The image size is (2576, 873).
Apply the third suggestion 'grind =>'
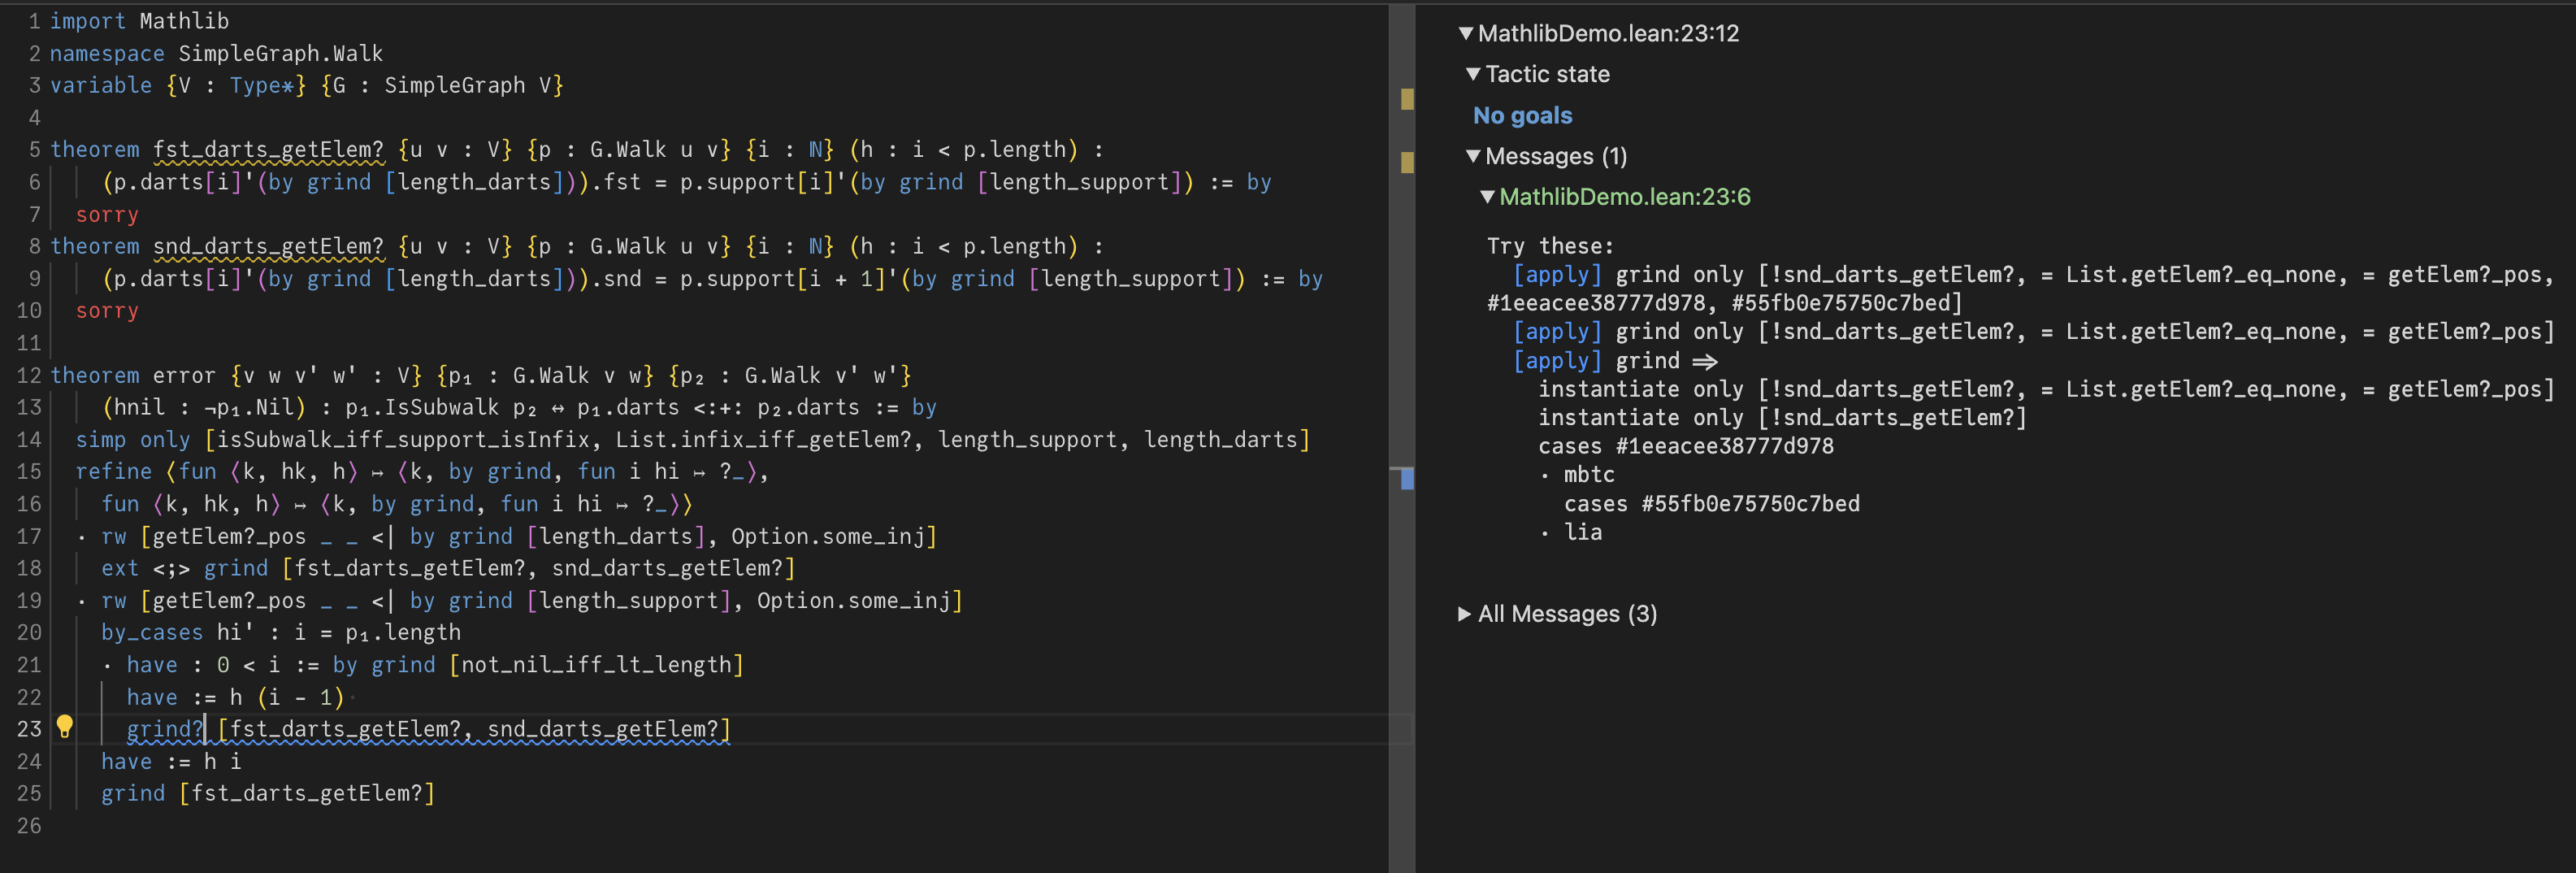1557,361
